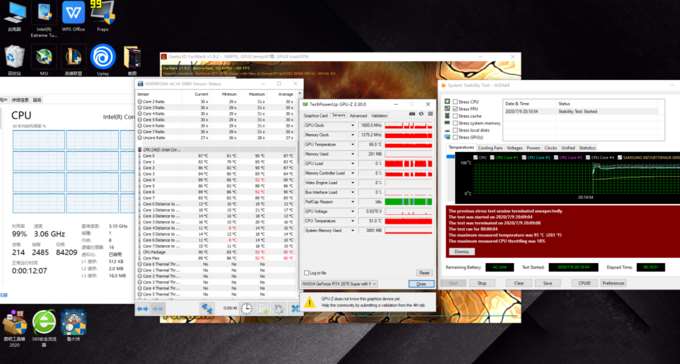Select Stability Test Started log row
The height and width of the screenshot is (364, 680).
581,111
